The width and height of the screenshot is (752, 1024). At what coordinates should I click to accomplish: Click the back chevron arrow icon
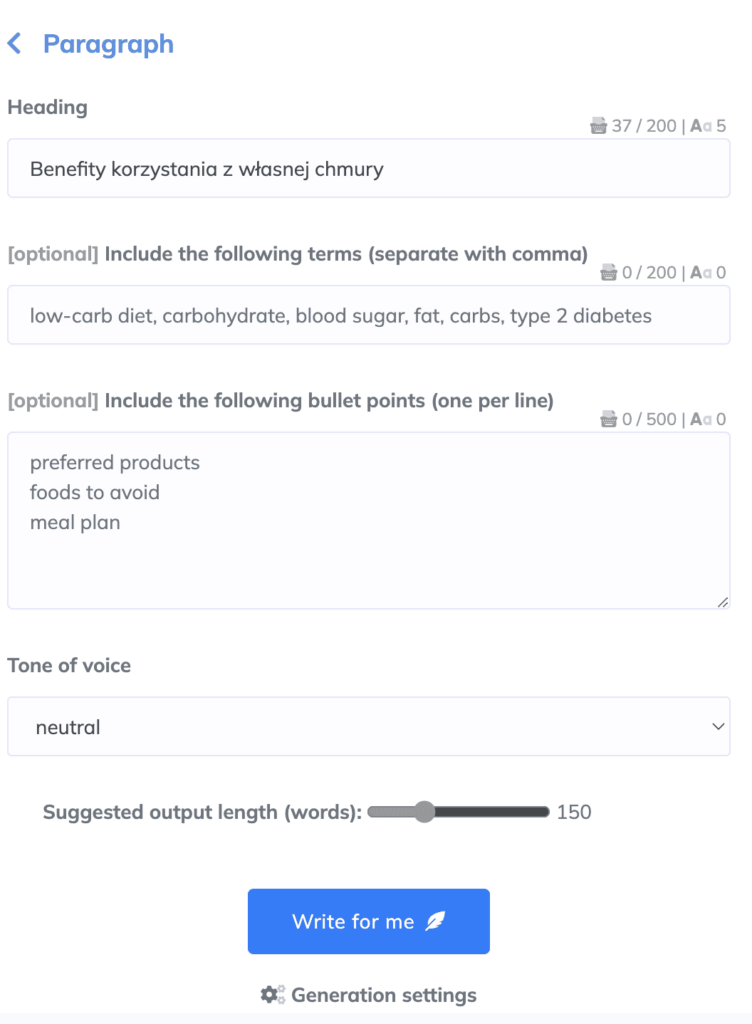(x=14, y=44)
